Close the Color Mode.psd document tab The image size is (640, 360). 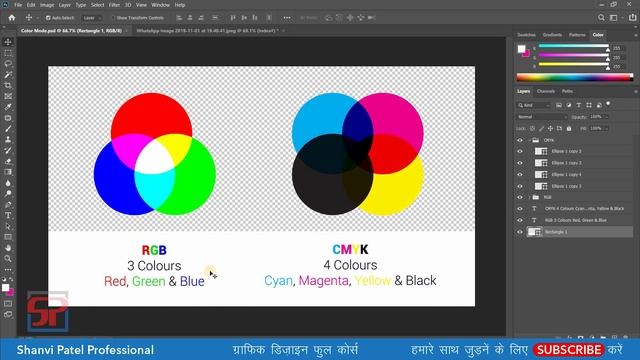(x=127, y=31)
